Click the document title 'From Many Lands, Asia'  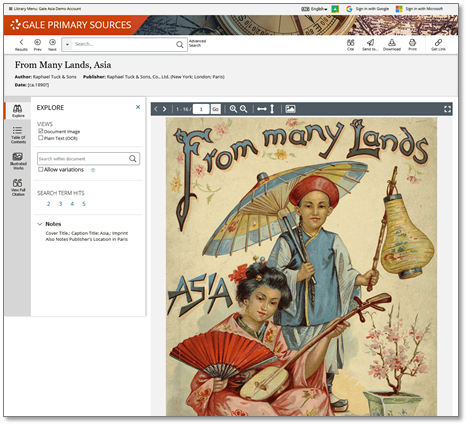pyautogui.click(x=63, y=65)
